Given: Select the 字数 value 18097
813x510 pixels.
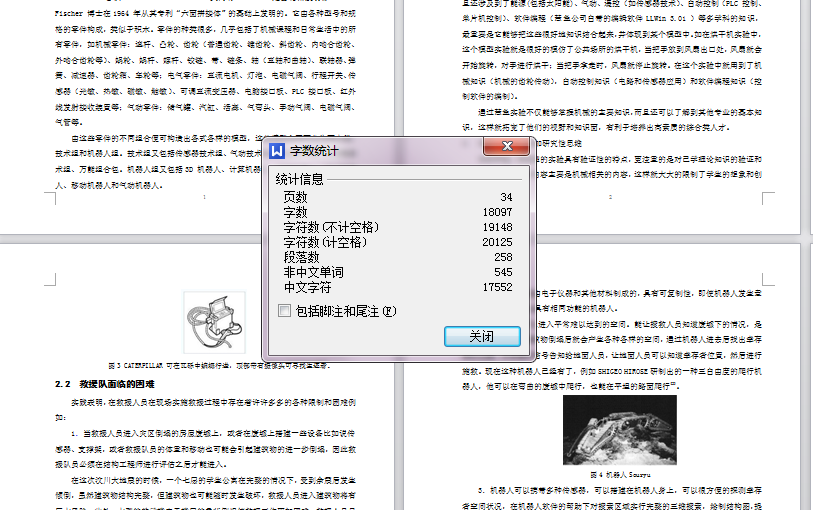Looking at the screenshot, I should (x=497, y=212).
